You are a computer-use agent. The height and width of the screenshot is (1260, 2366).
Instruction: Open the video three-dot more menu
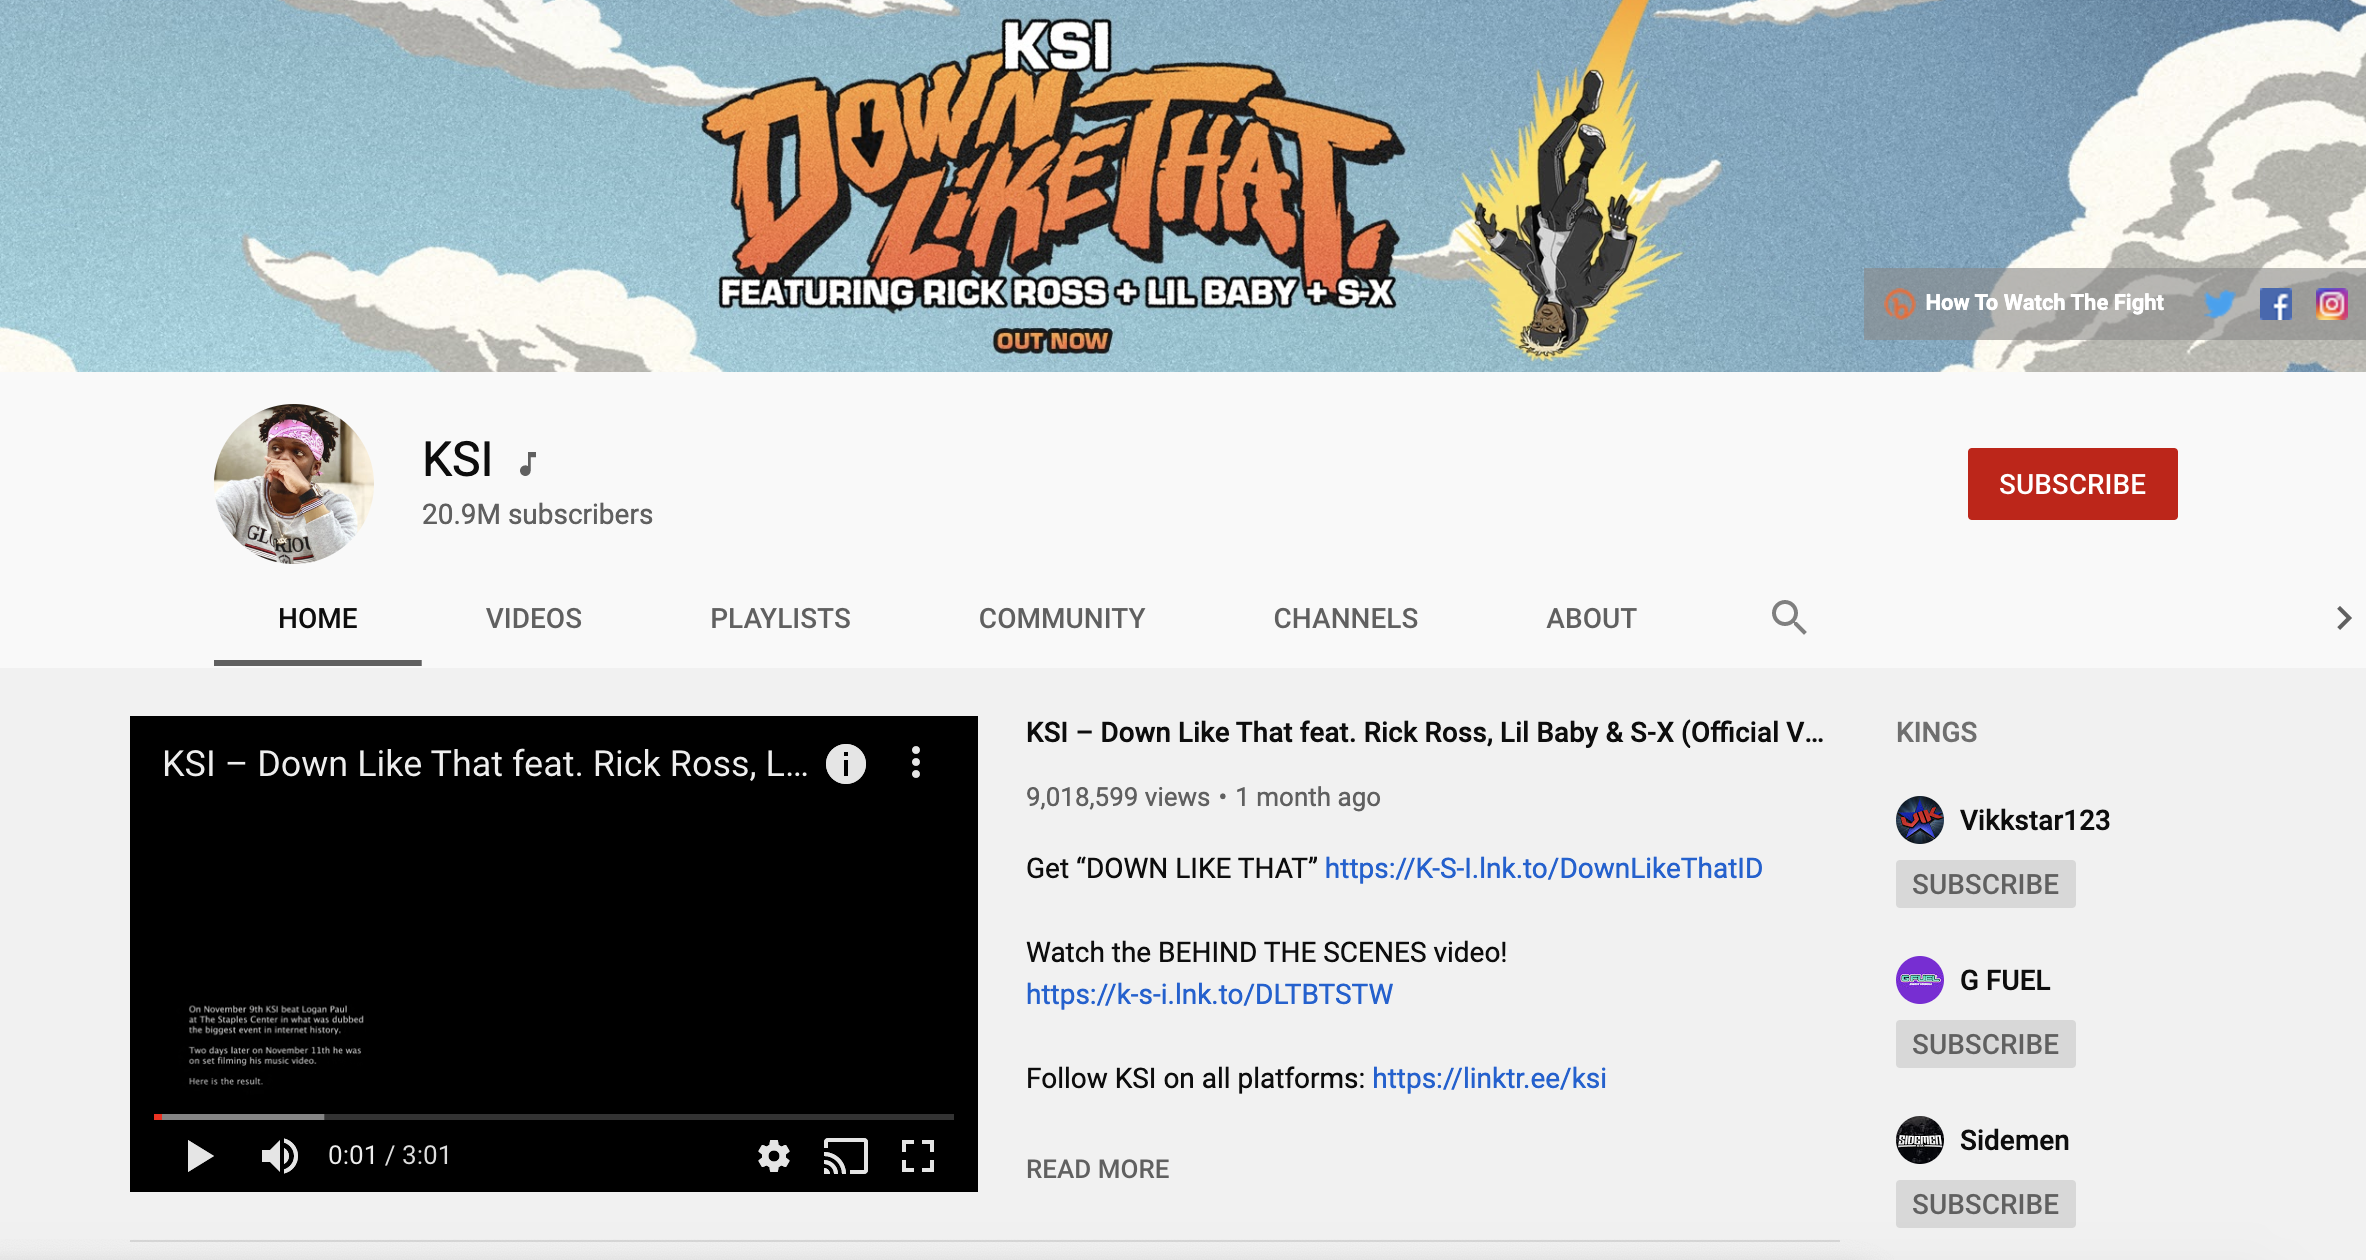click(x=916, y=763)
